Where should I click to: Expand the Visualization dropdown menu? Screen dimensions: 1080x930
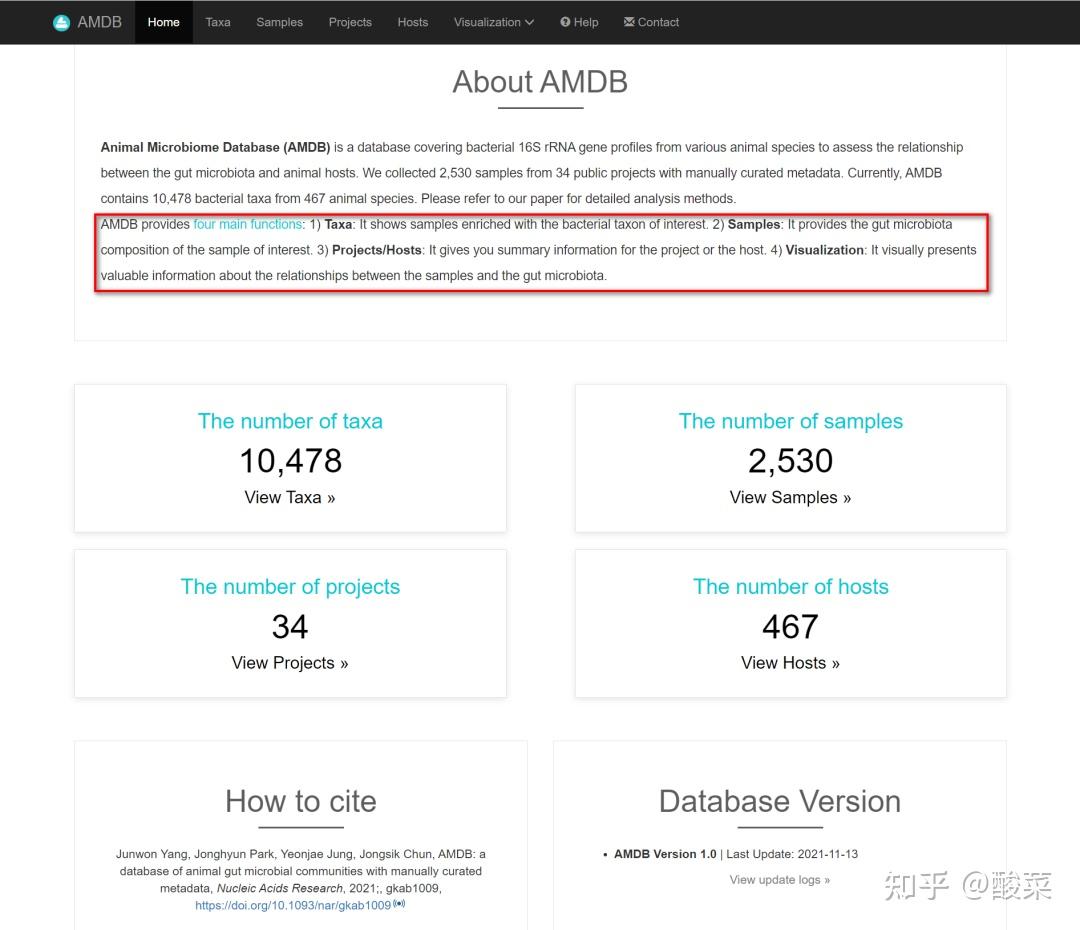pyautogui.click(x=493, y=22)
